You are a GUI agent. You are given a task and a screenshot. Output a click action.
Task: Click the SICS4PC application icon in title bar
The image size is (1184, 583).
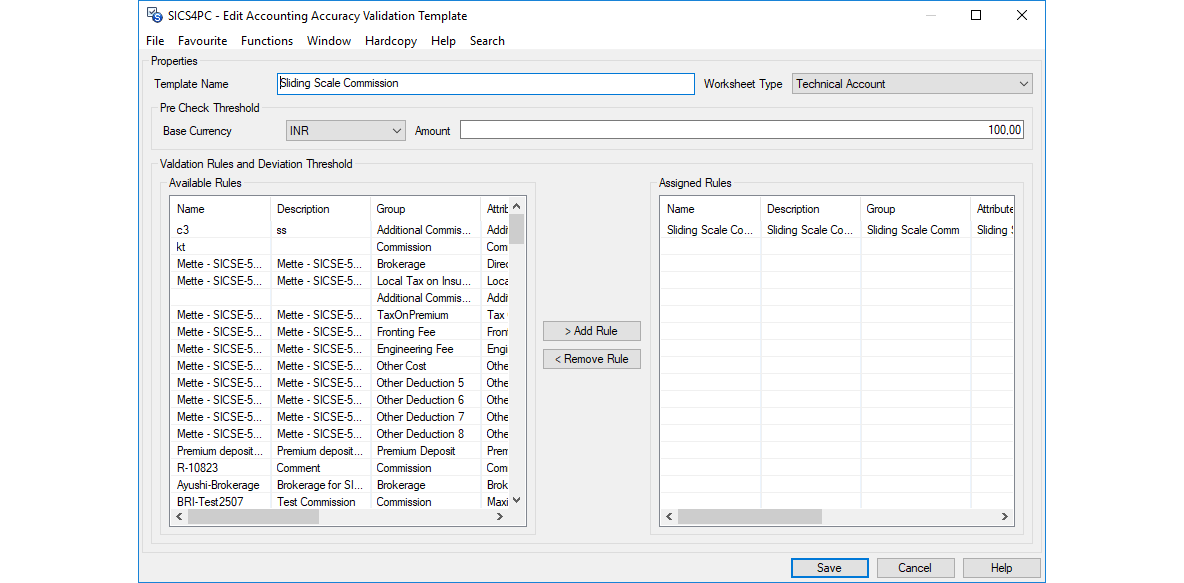[x=154, y=15]
